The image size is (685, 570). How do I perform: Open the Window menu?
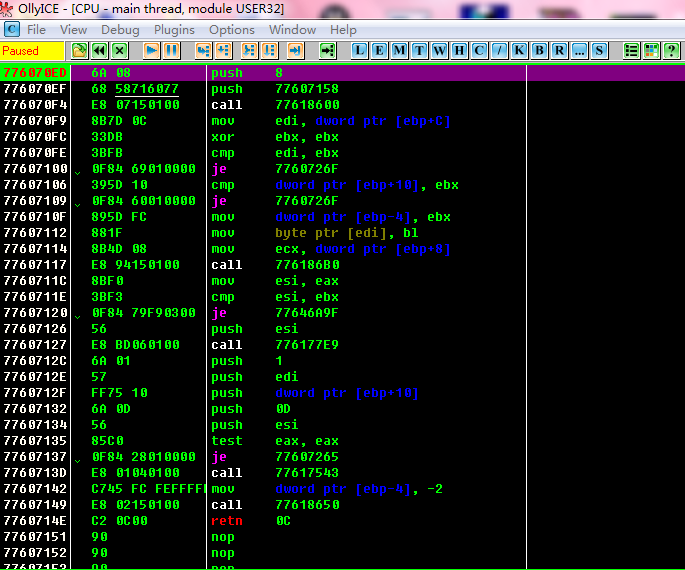(292, 30)
